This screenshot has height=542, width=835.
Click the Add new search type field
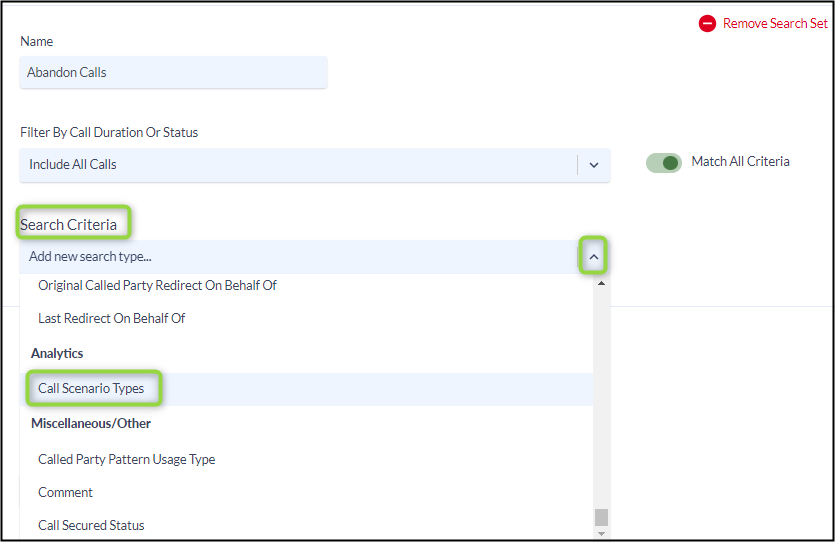pyautogui.click(x=299, y=257)
